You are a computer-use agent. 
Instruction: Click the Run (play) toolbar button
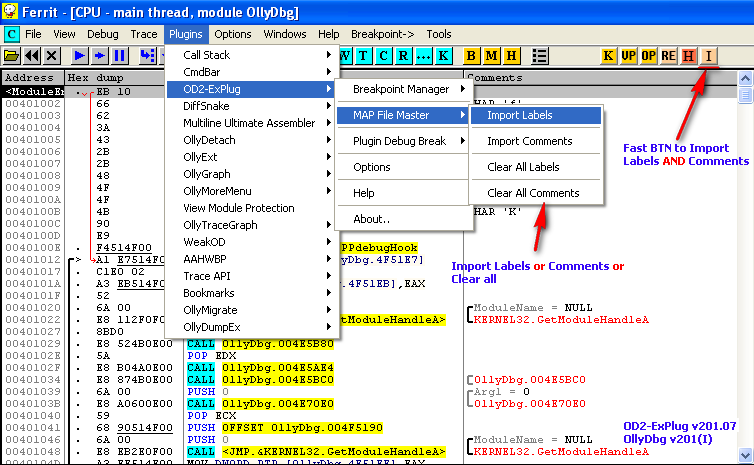point(80,56)
